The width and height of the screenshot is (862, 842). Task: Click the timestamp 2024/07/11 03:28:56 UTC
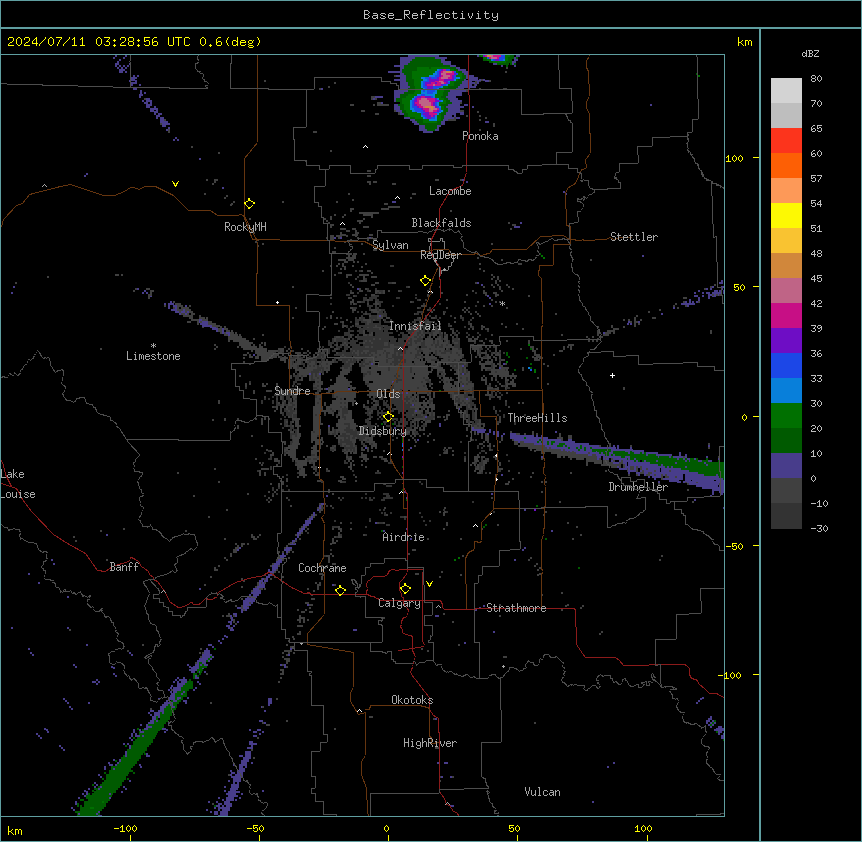(98, 42)
